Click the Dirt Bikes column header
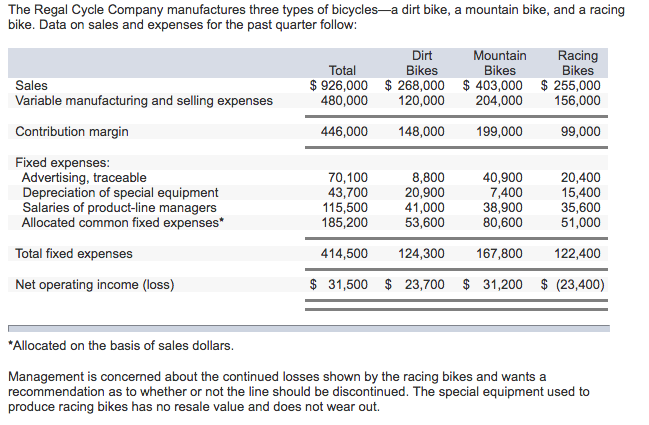Screen dimensions: 649x425 pos(421,63)
